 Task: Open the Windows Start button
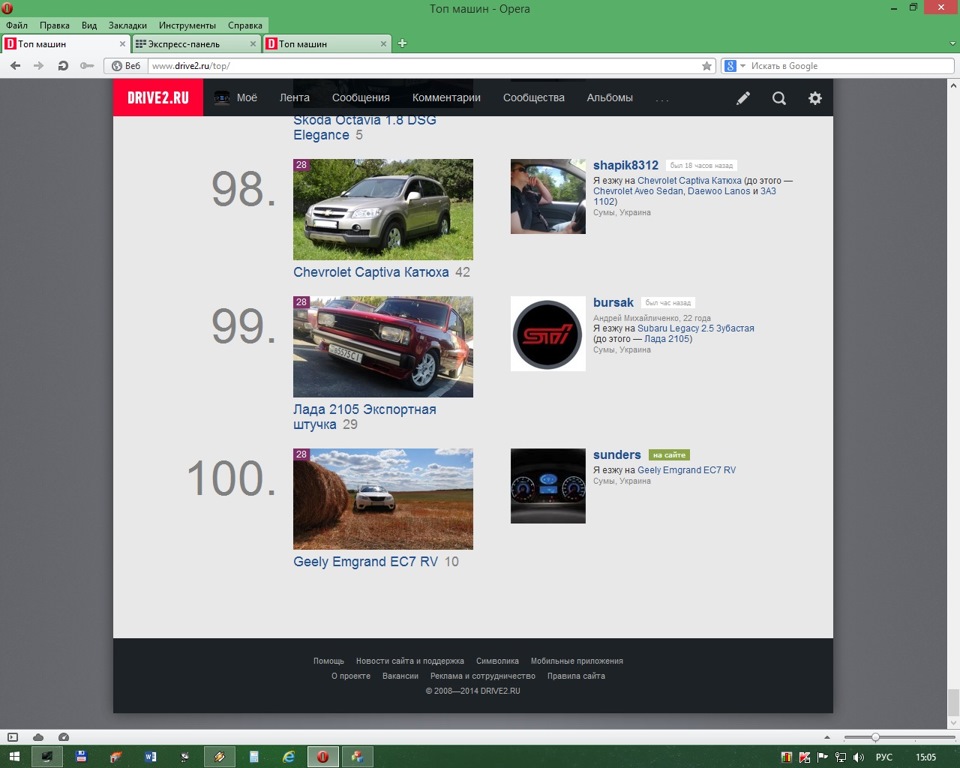coord(15,756)
